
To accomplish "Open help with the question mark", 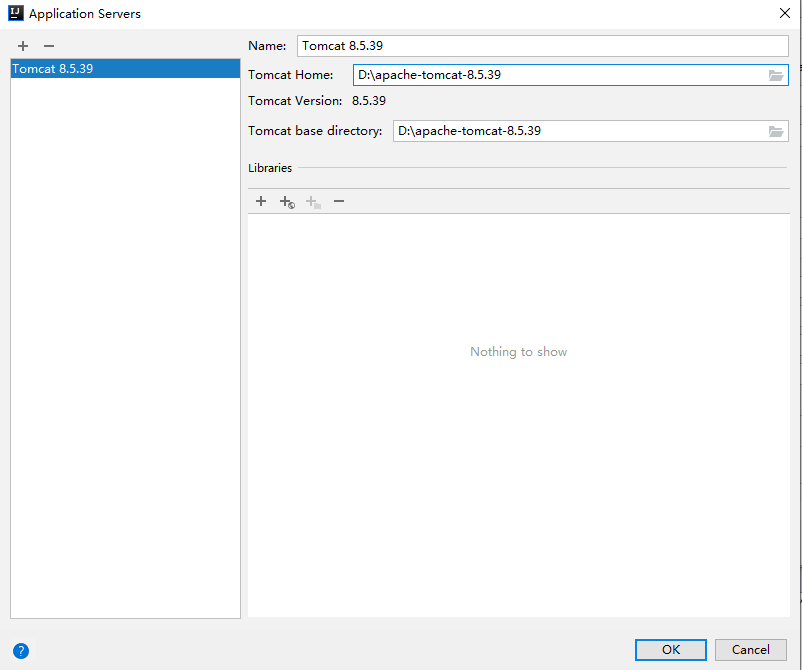I will coord(21,651).
